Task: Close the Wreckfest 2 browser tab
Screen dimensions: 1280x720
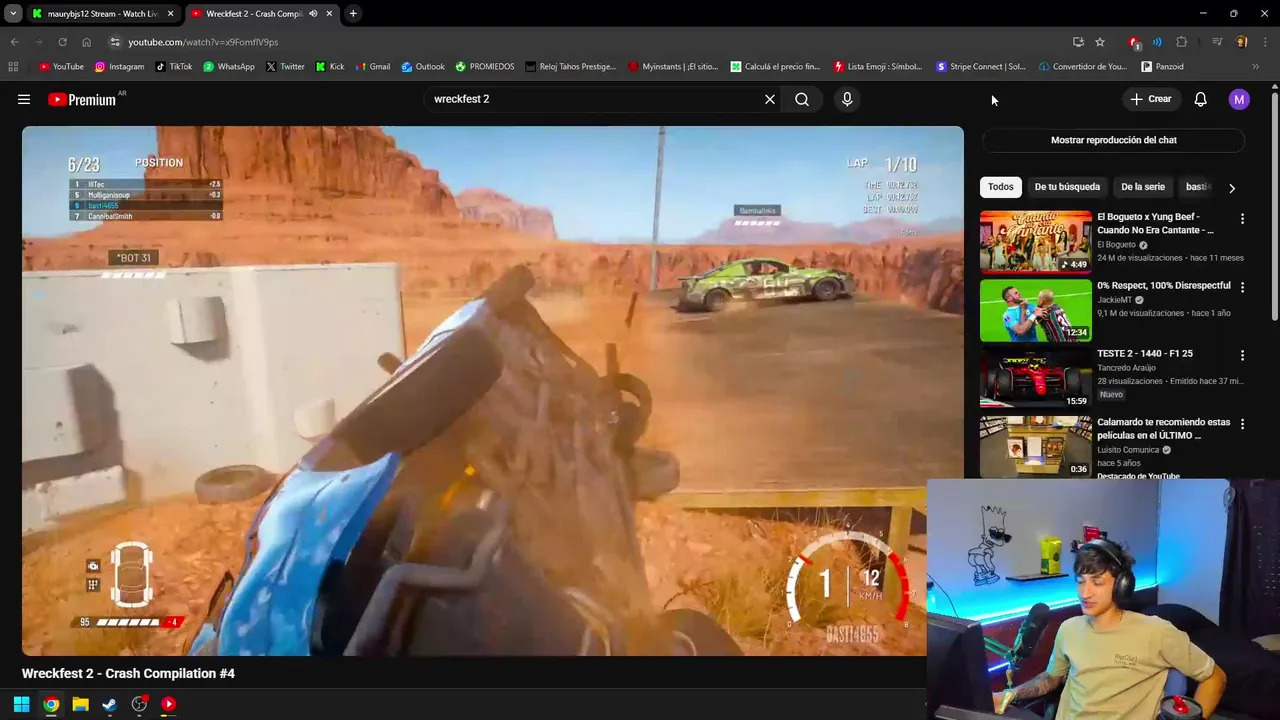Action: coord(329,14)
